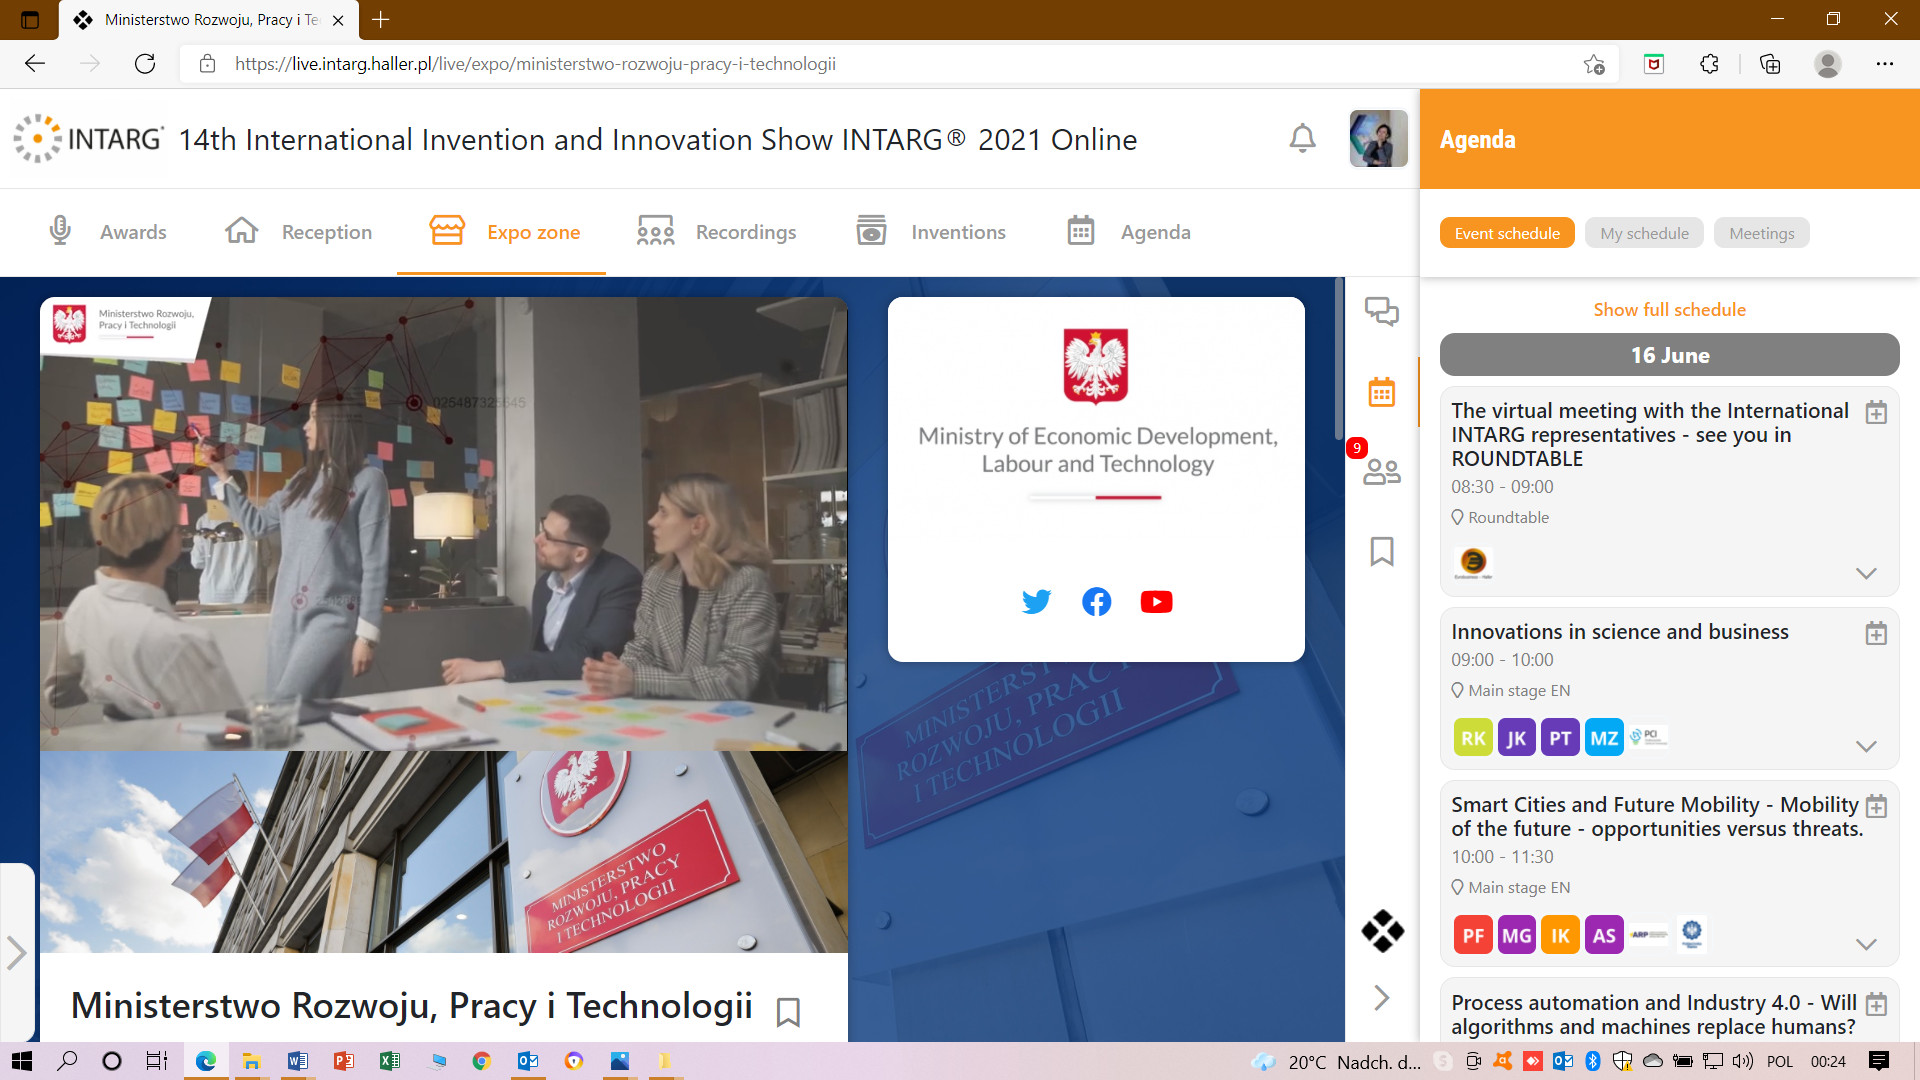Click the Ministry of Economic Development card title
Viewport: 1920px width, 1080px height.
point(1097,450)
